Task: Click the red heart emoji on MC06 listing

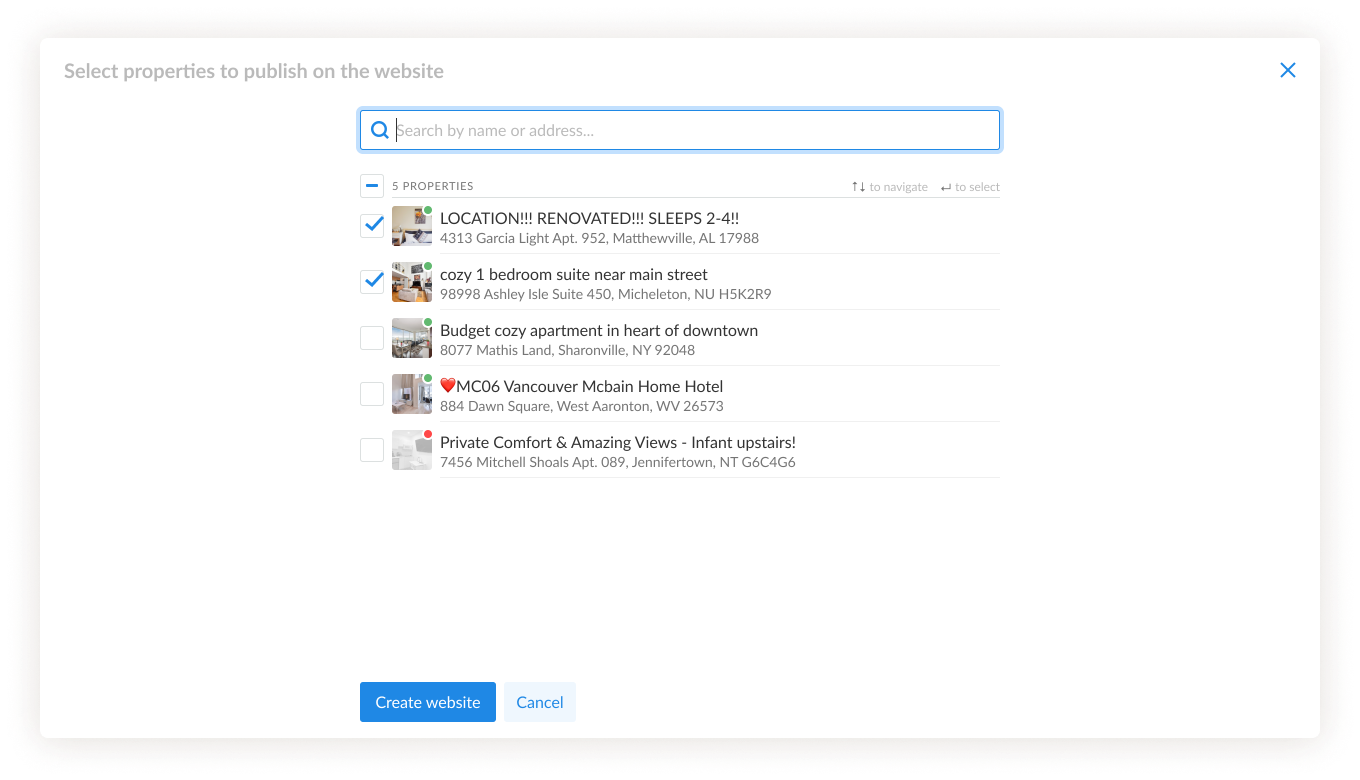Action: pos(448,386)
